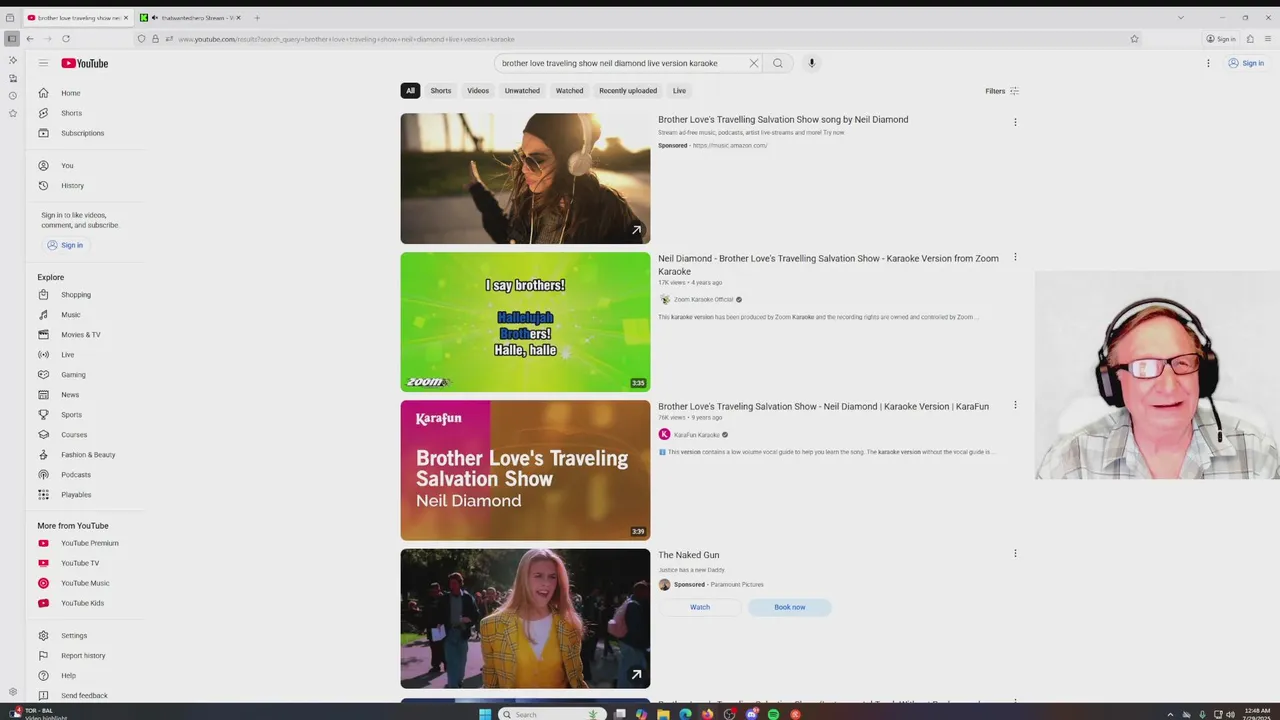
Task: Select the Recently uploaded filter chip
Action: click(628, 91)
